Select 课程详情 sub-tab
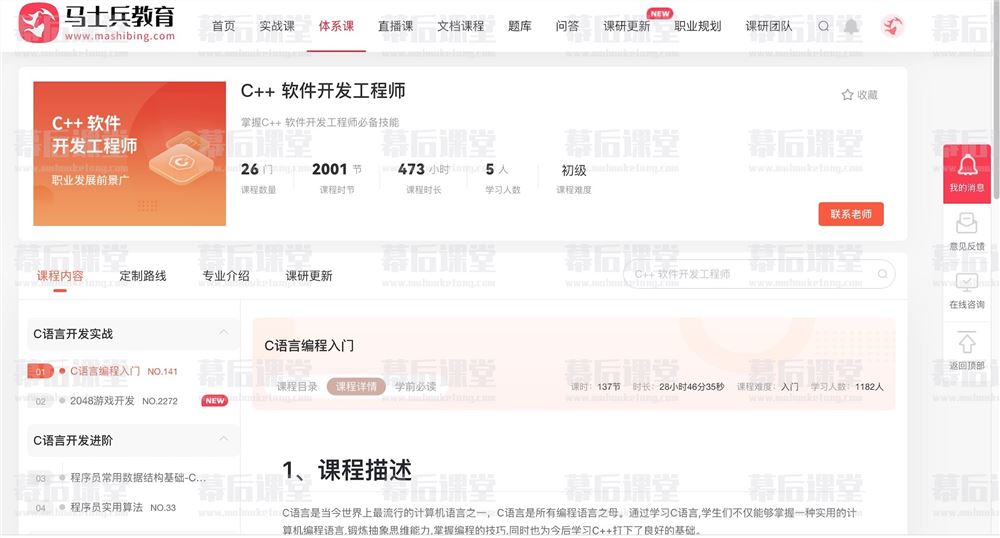This screenshot has width=1000, height=538. [356, 386]
